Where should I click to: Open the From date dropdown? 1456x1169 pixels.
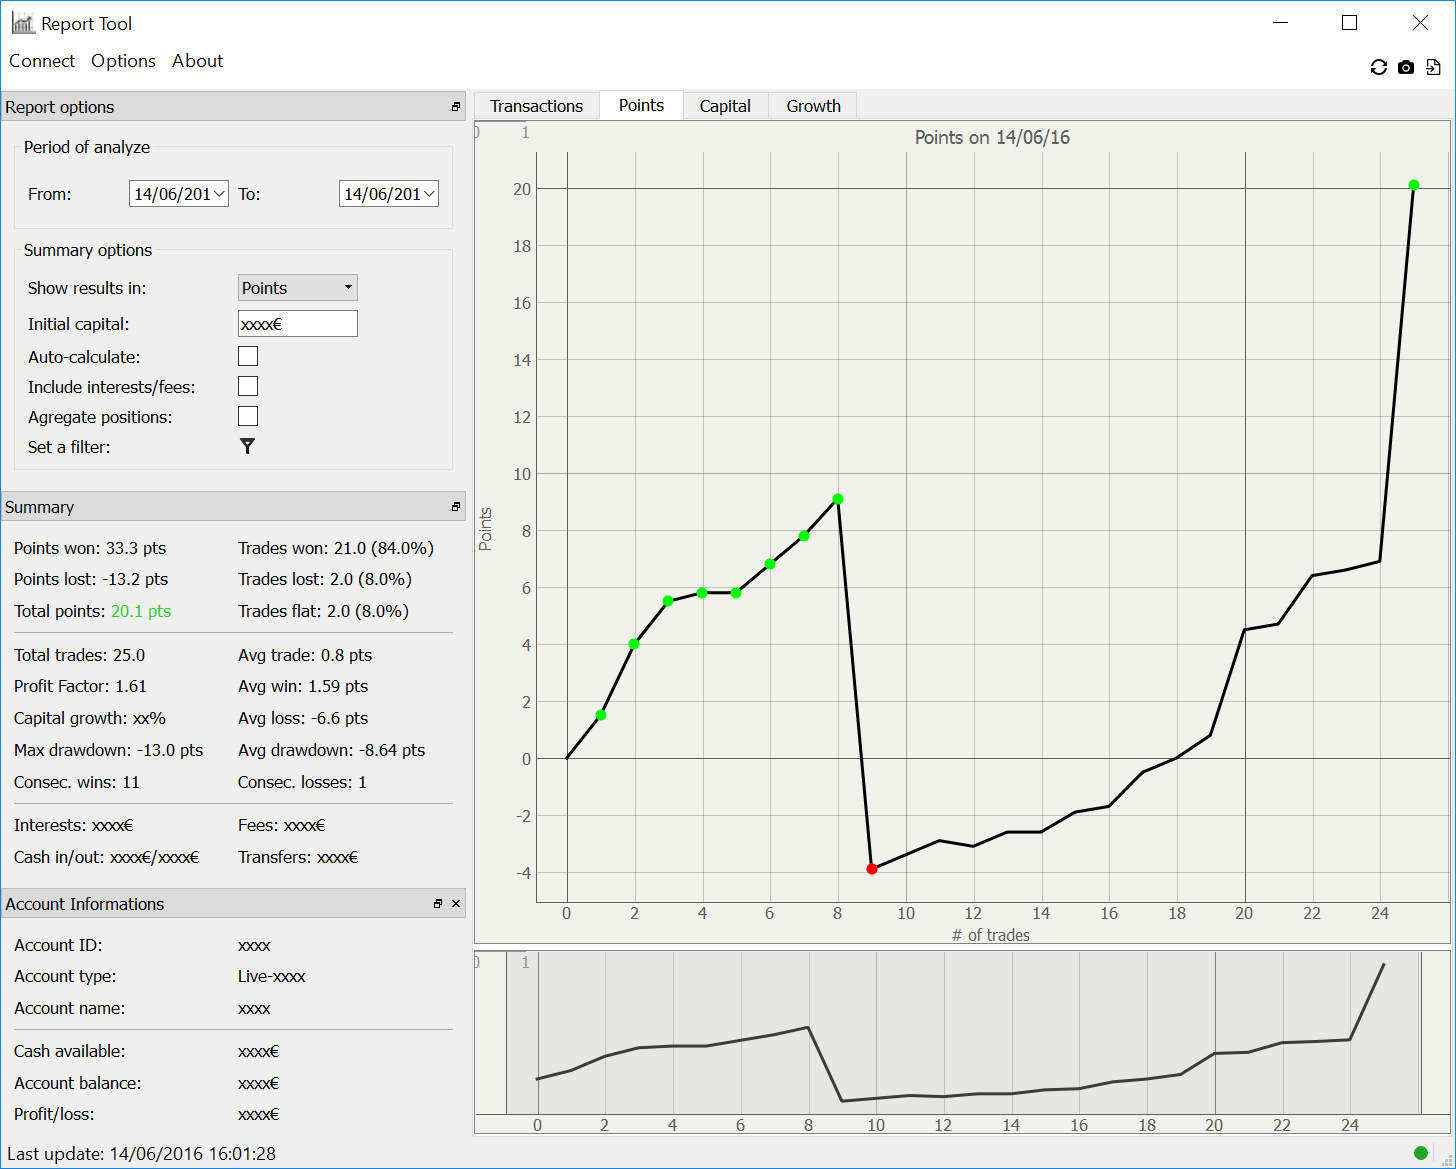[220, 194]
